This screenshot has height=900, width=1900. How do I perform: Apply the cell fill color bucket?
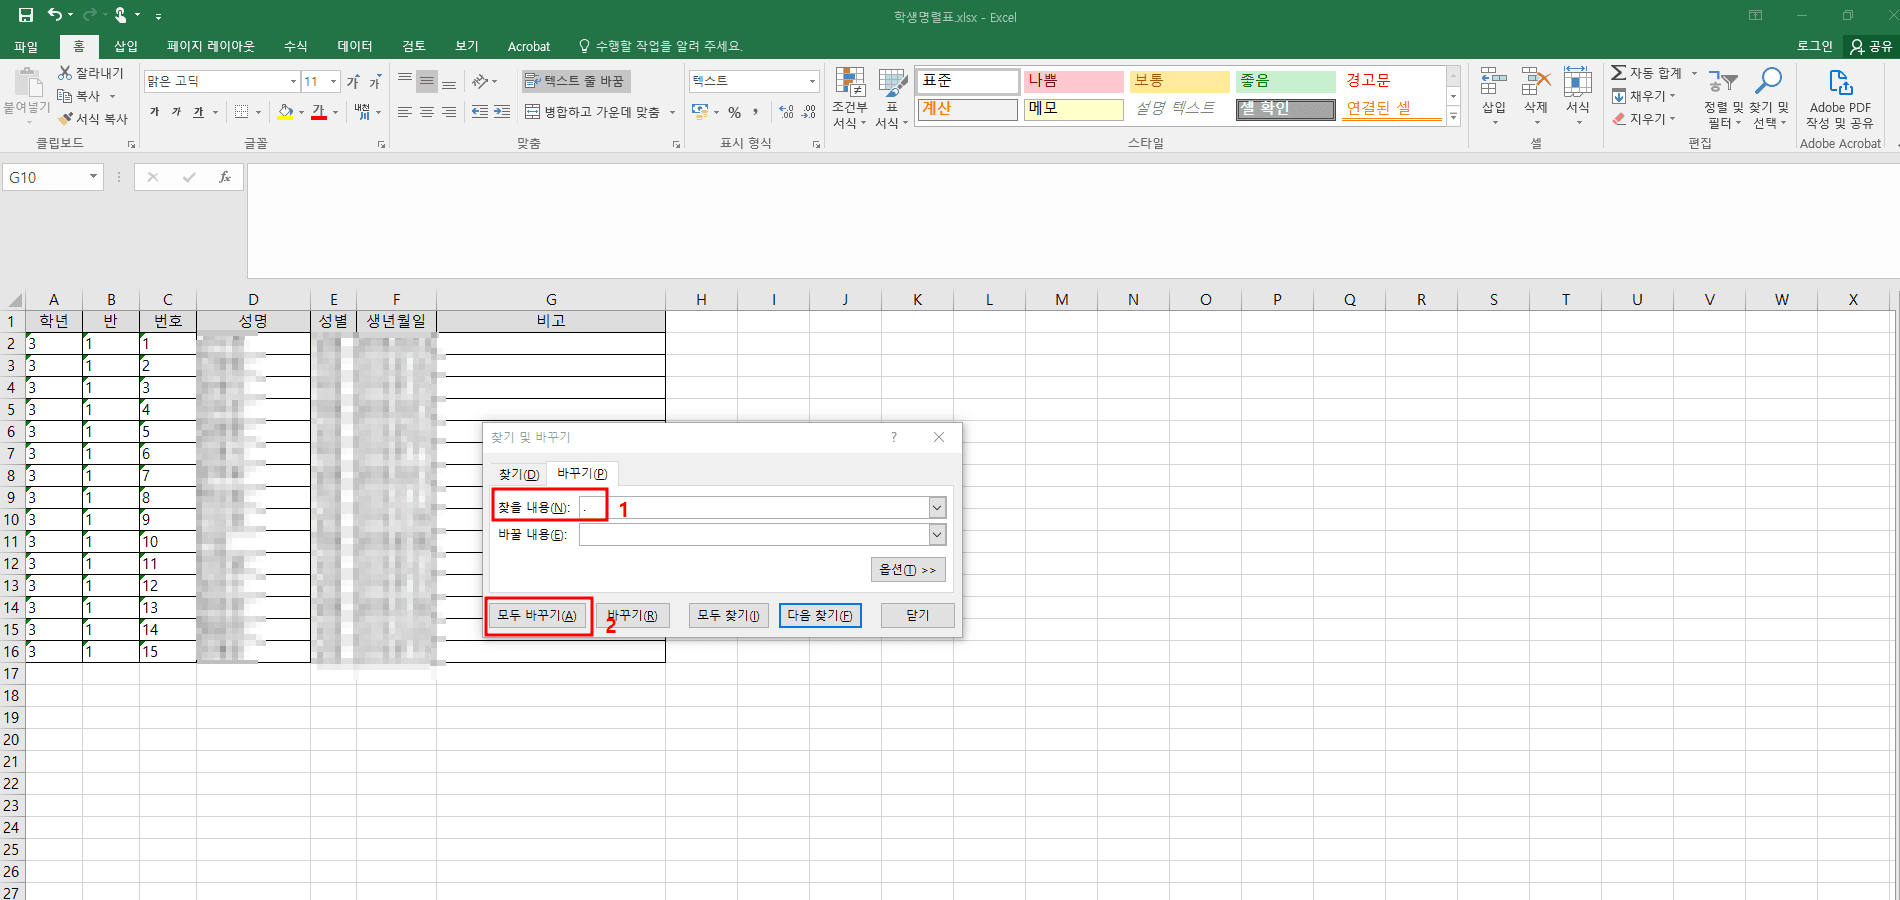(x=286, y=112)
